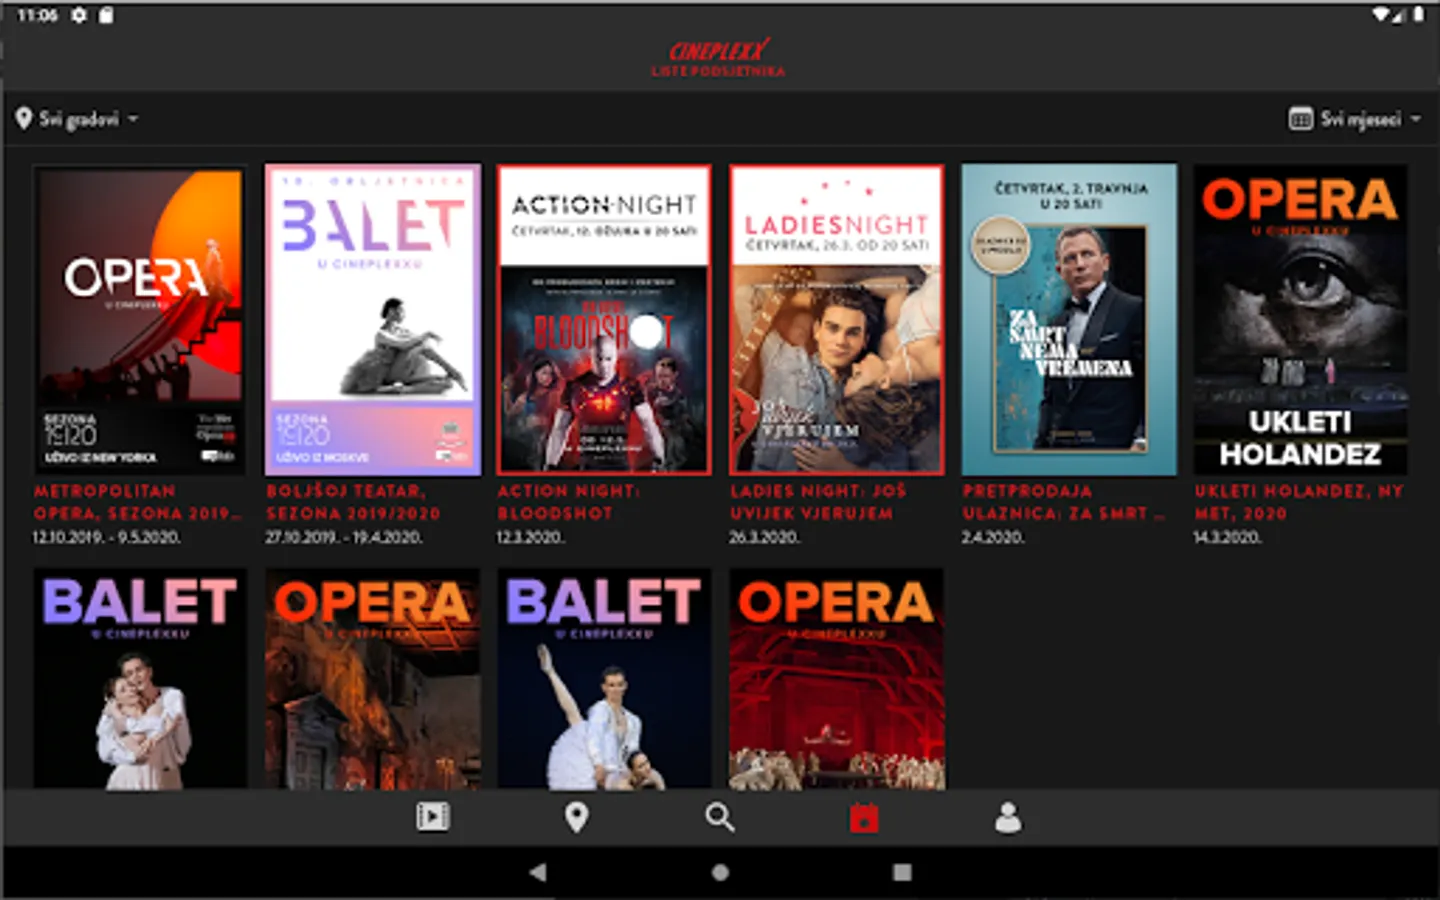Click title Metropolitan Opera, Sezona 2019
The height and width of the screenshot is (900, 1440).
coord(137,502)
